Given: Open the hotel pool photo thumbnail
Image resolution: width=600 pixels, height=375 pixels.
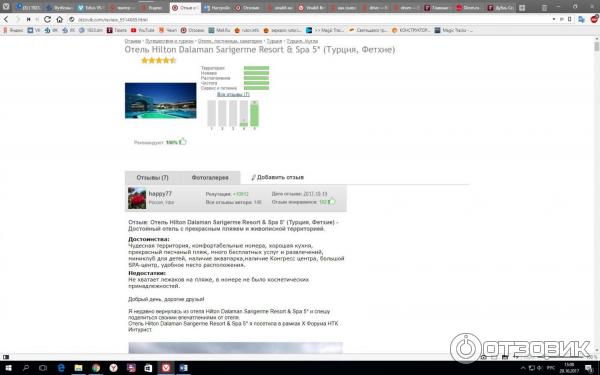Looking at the screenshot, I should (x=161, y=100).
